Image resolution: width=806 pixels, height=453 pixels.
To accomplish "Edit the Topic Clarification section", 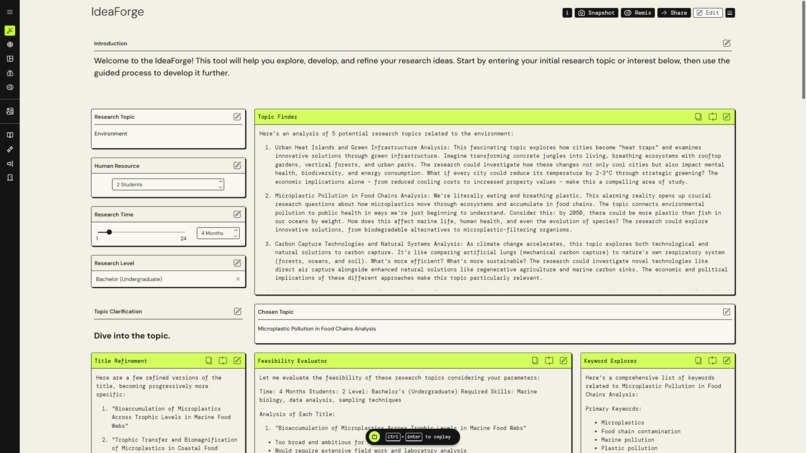I will click(x=237, y=311).
